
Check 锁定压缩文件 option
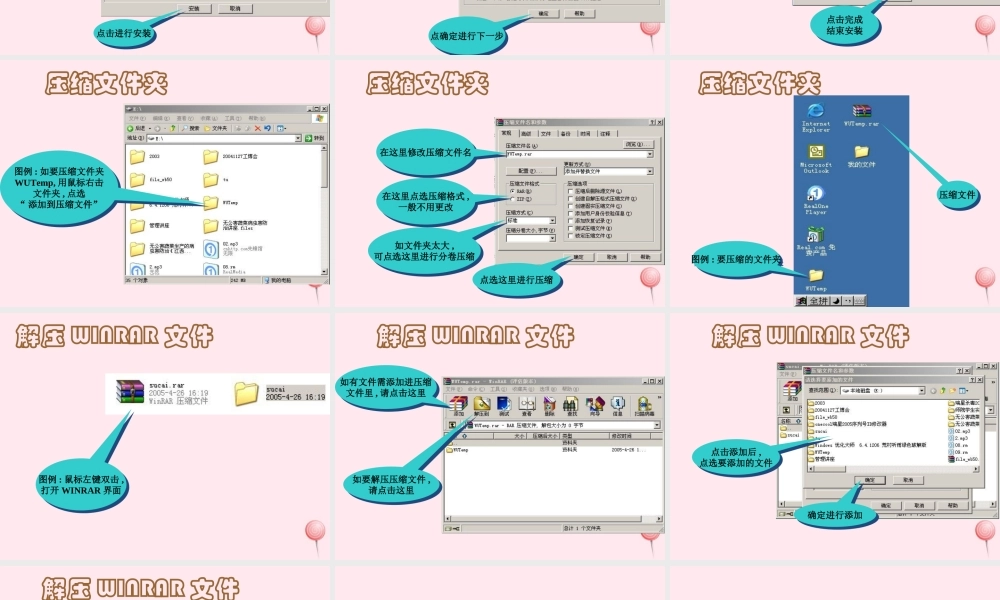coord(571,235)
